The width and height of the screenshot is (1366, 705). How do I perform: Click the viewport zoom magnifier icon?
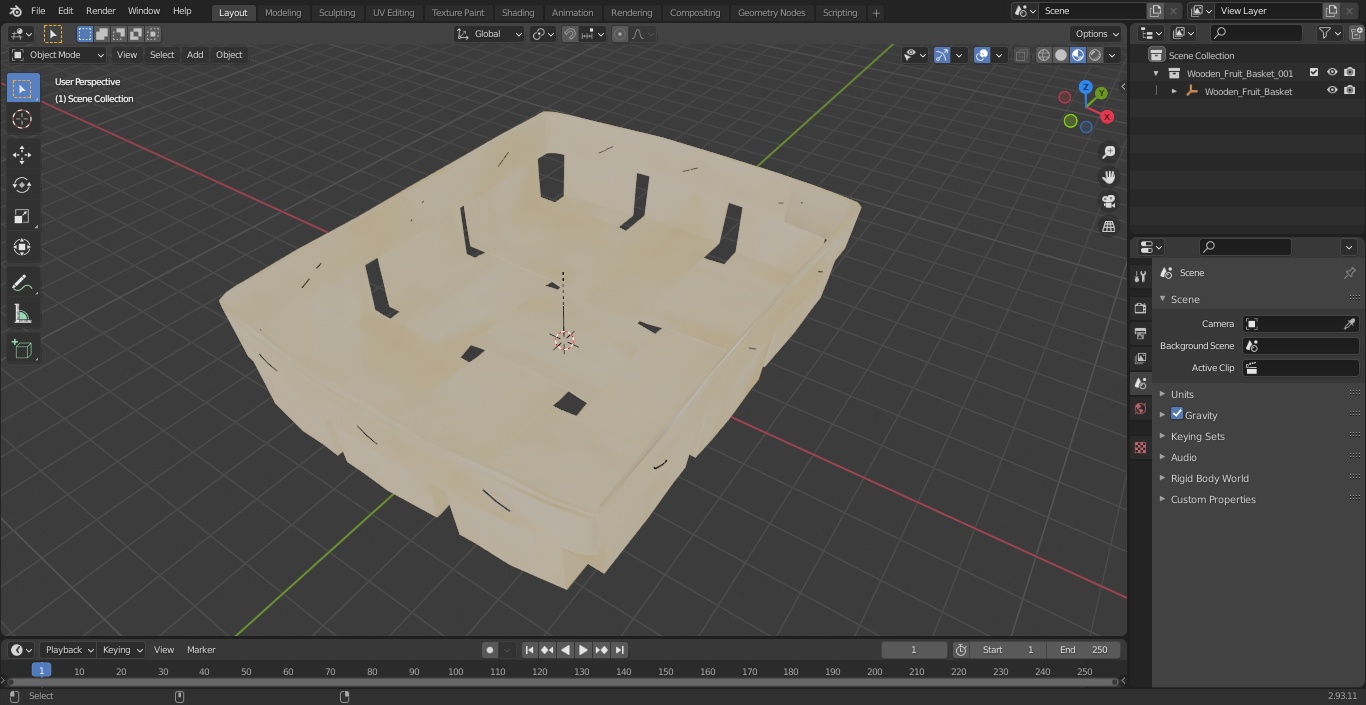(1108, 152)
